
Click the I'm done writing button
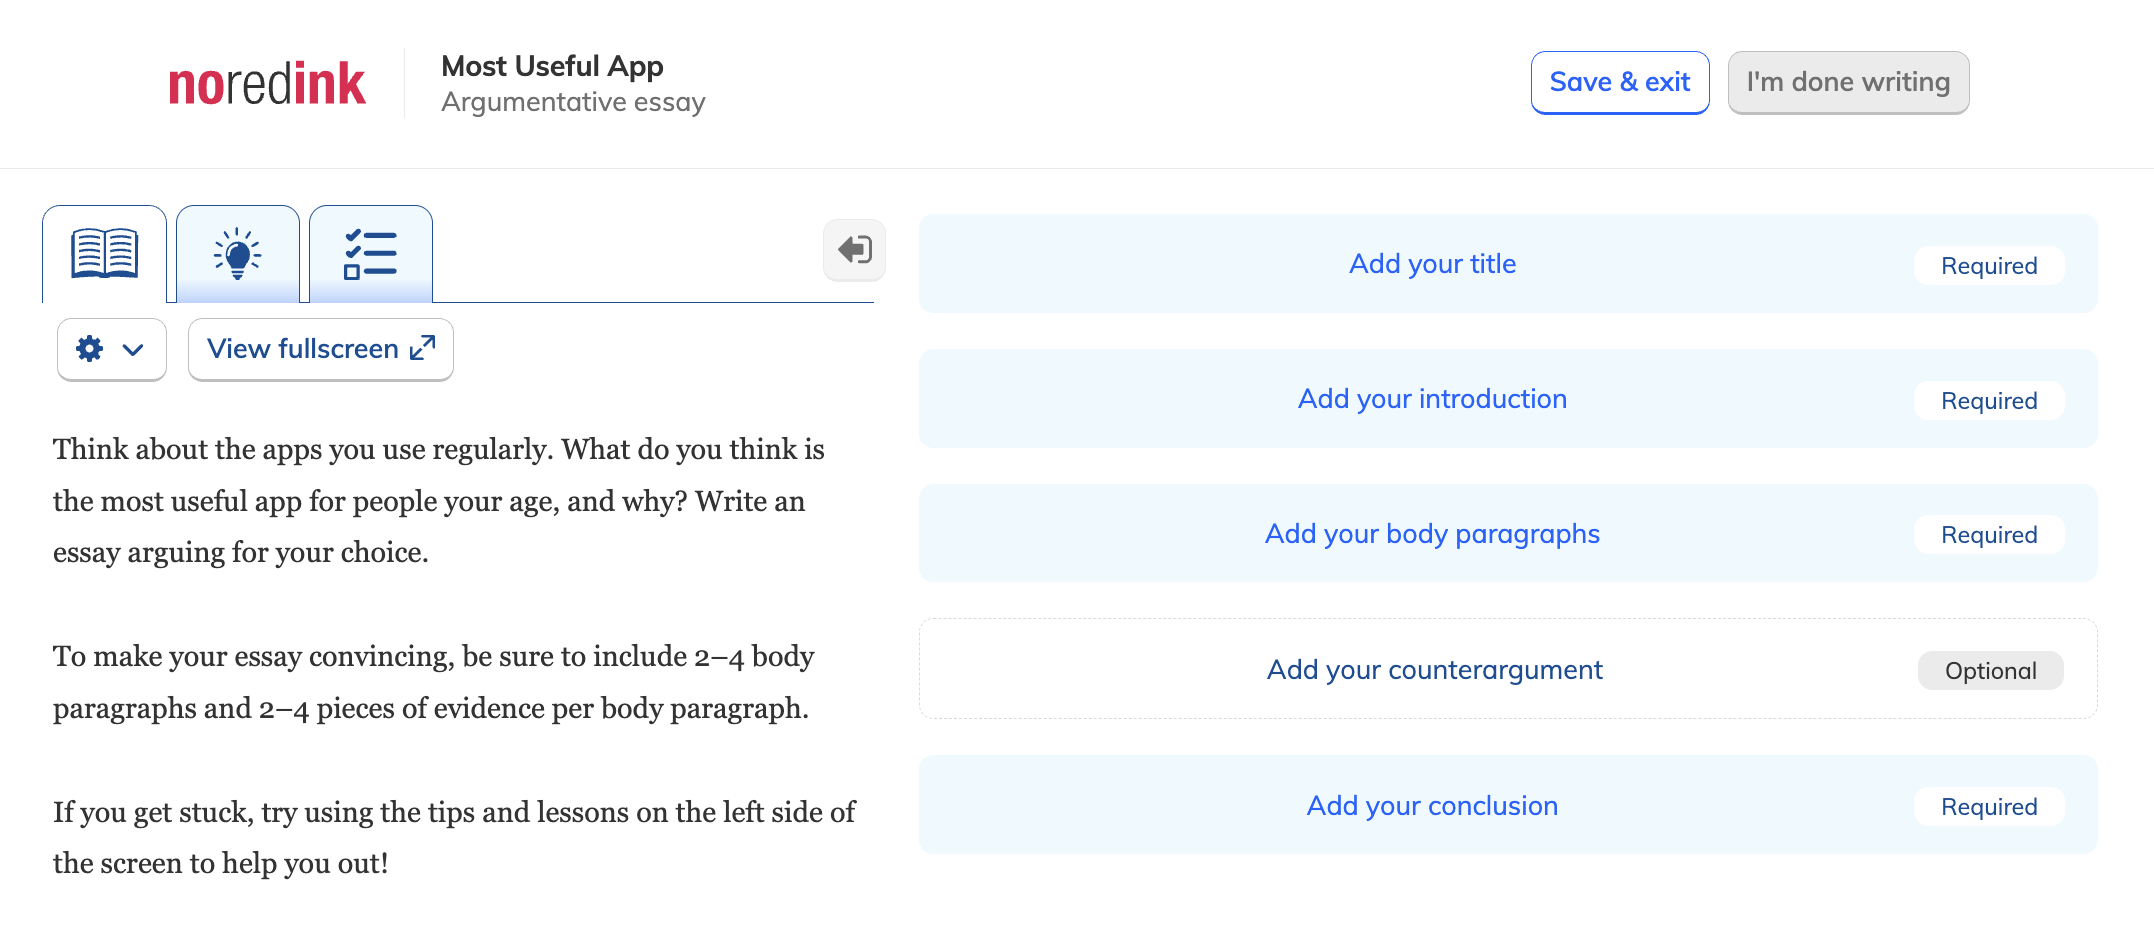1848,82
